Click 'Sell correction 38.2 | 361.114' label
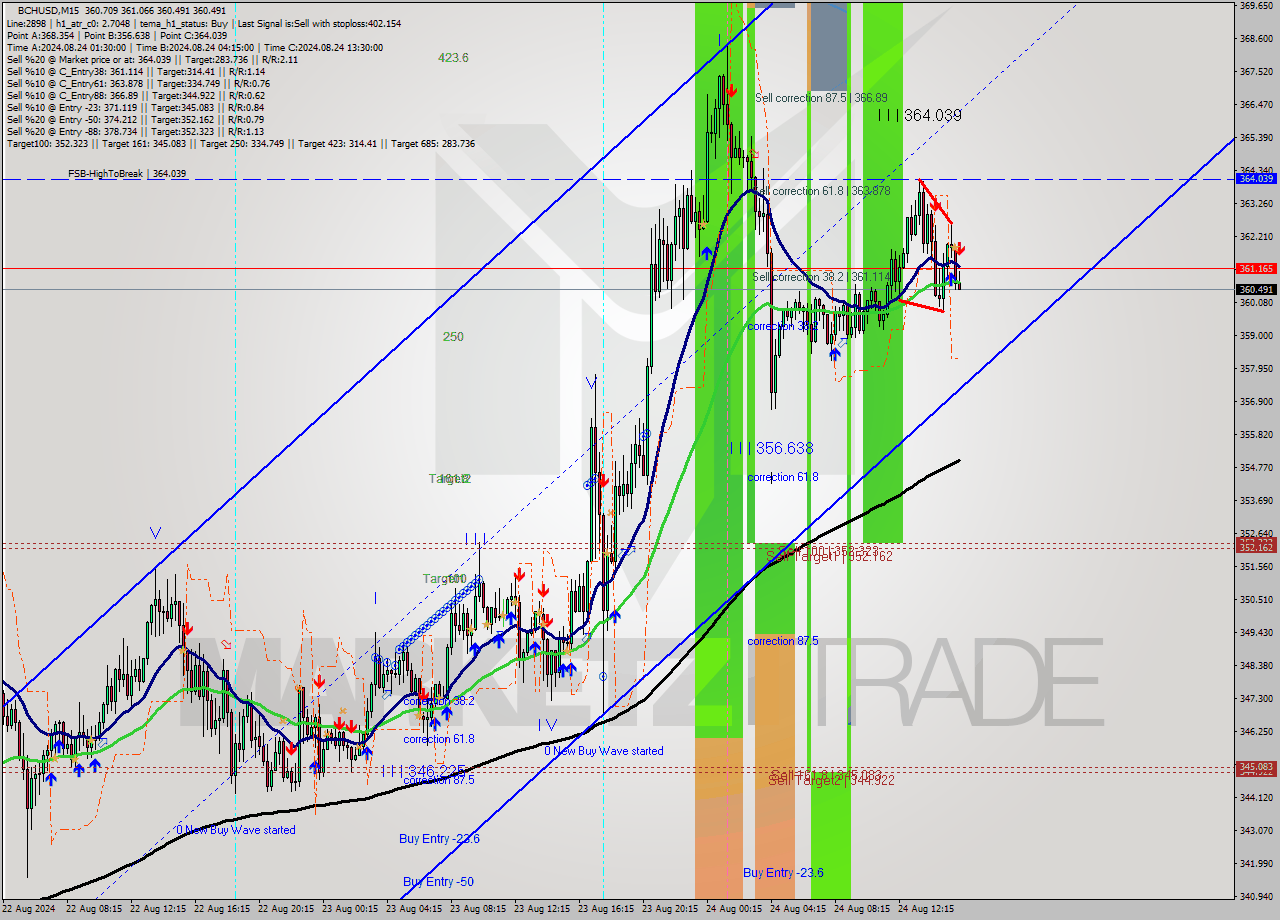 point(821,276)
